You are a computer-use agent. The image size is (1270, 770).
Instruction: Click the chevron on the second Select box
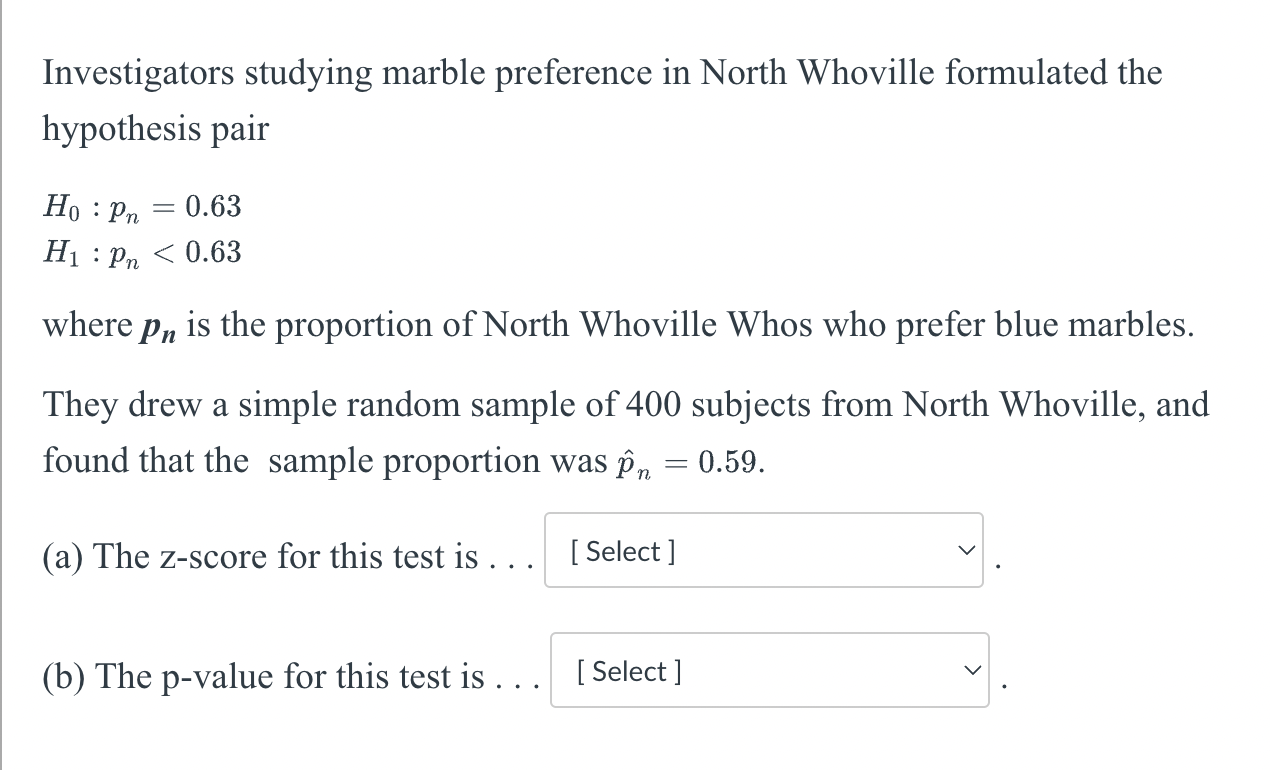(x=970, y=669)
